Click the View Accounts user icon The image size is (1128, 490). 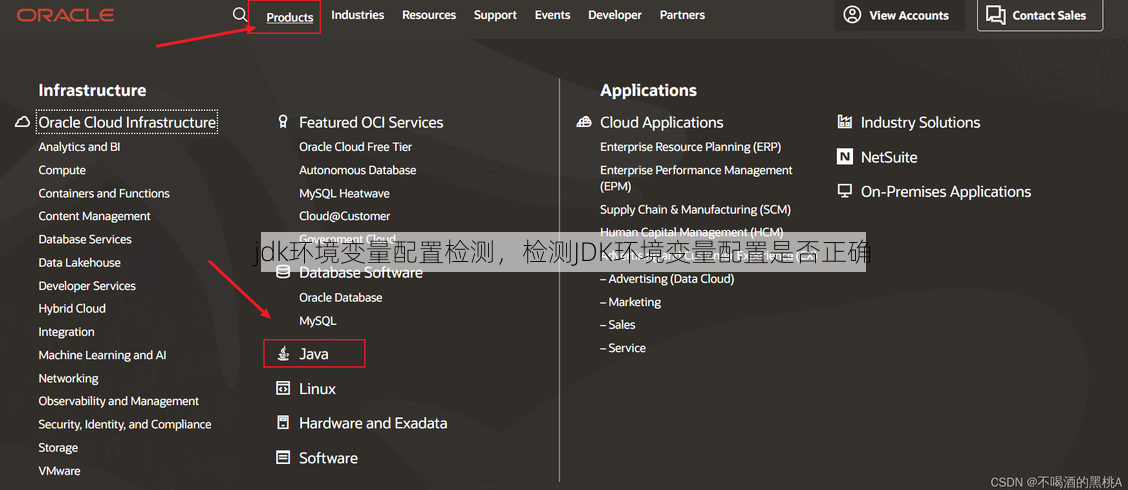pyautogui.click(x=852, y=15)
